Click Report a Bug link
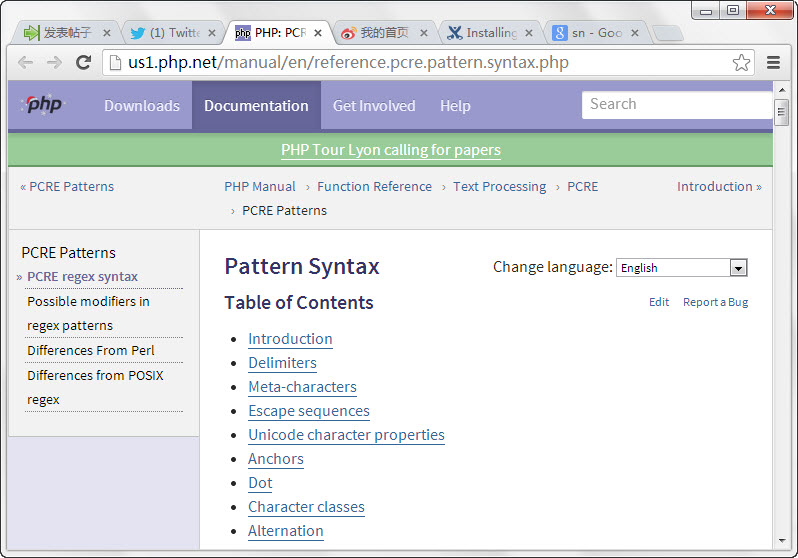The height and width of the screenshot is (558, 798). pos(715,302)
